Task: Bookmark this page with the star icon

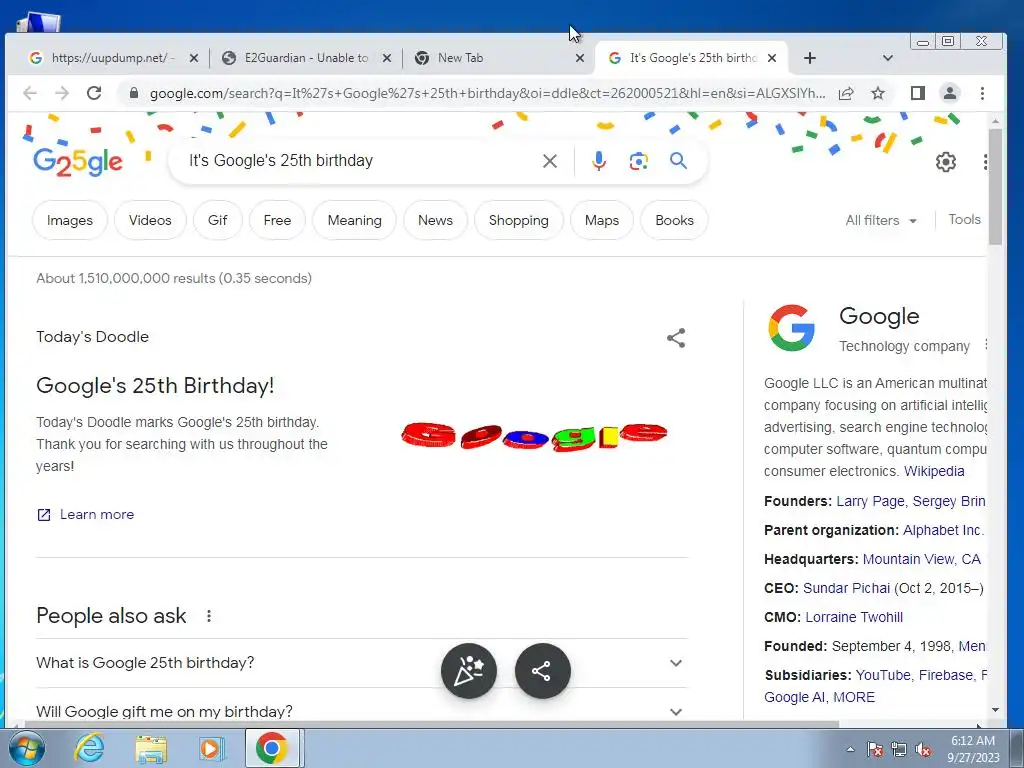Action: pyautogui.click(x=878, y=93)
